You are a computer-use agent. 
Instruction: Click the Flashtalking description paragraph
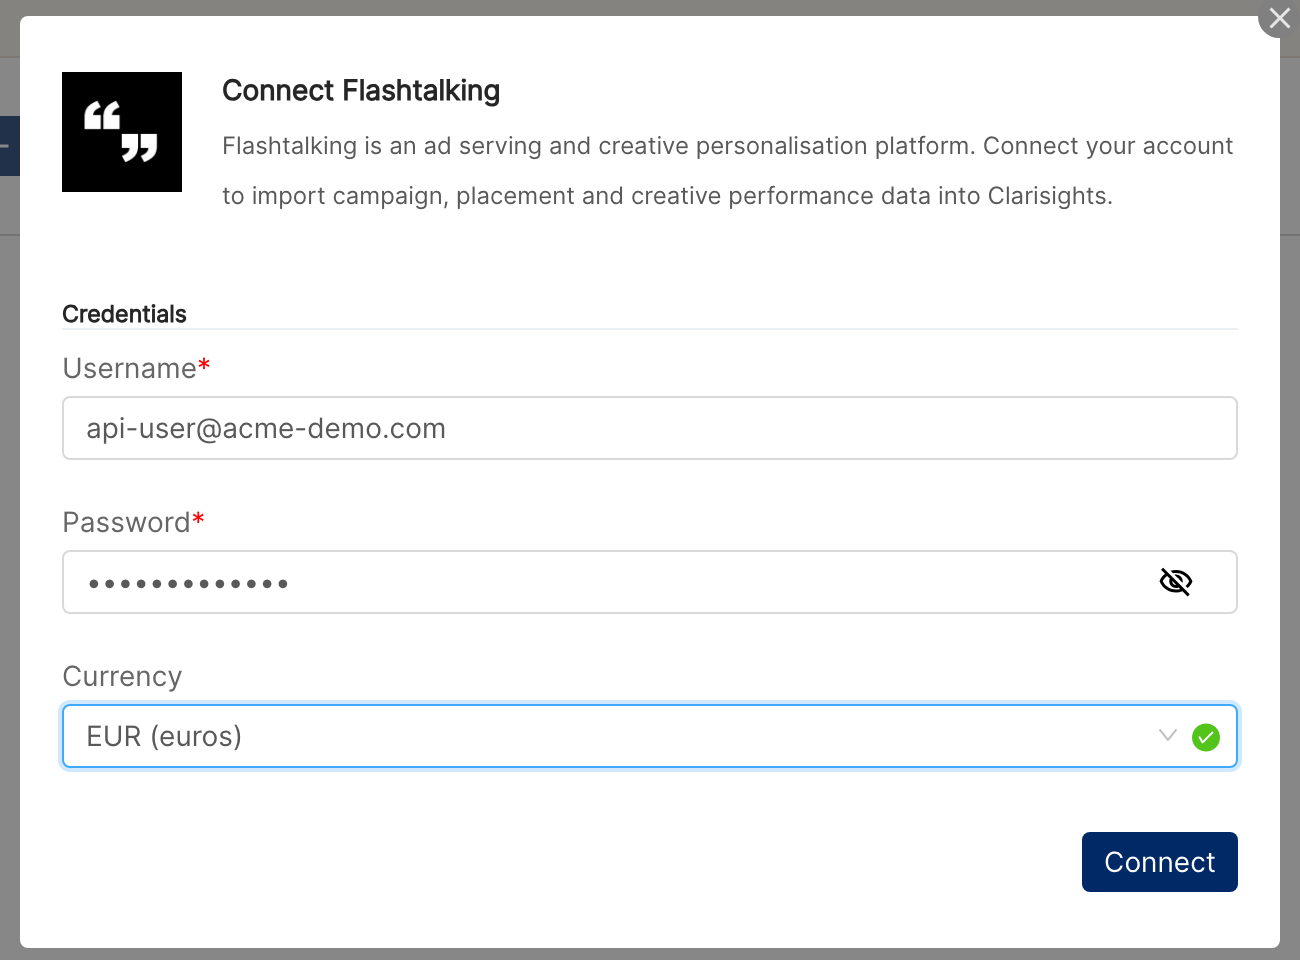728,171
